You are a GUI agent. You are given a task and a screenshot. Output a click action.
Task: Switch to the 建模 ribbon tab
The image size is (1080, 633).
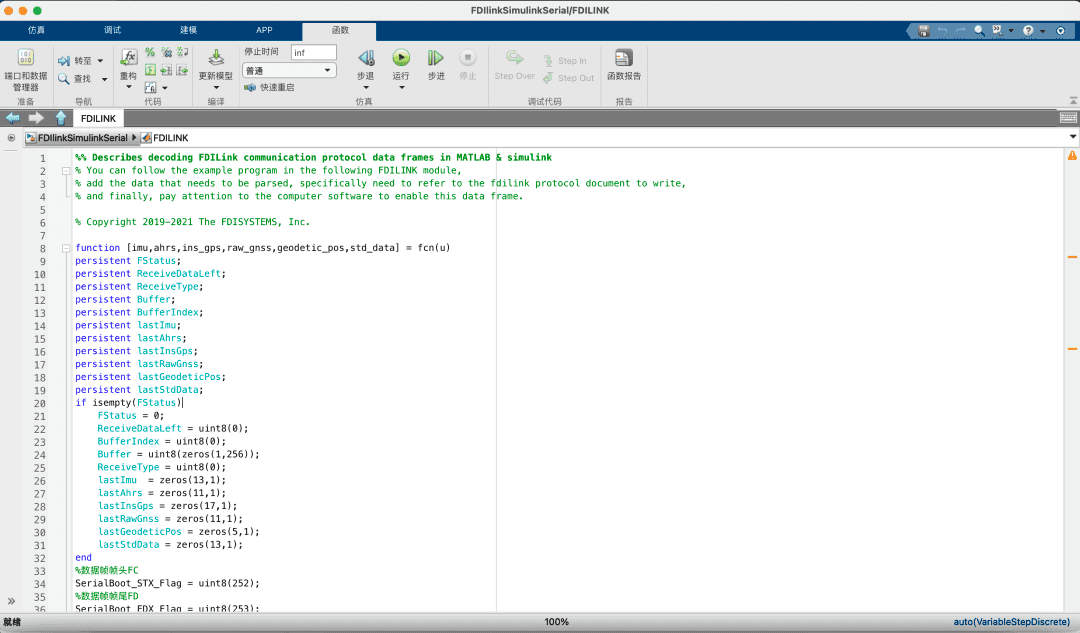tap(188, 30)
